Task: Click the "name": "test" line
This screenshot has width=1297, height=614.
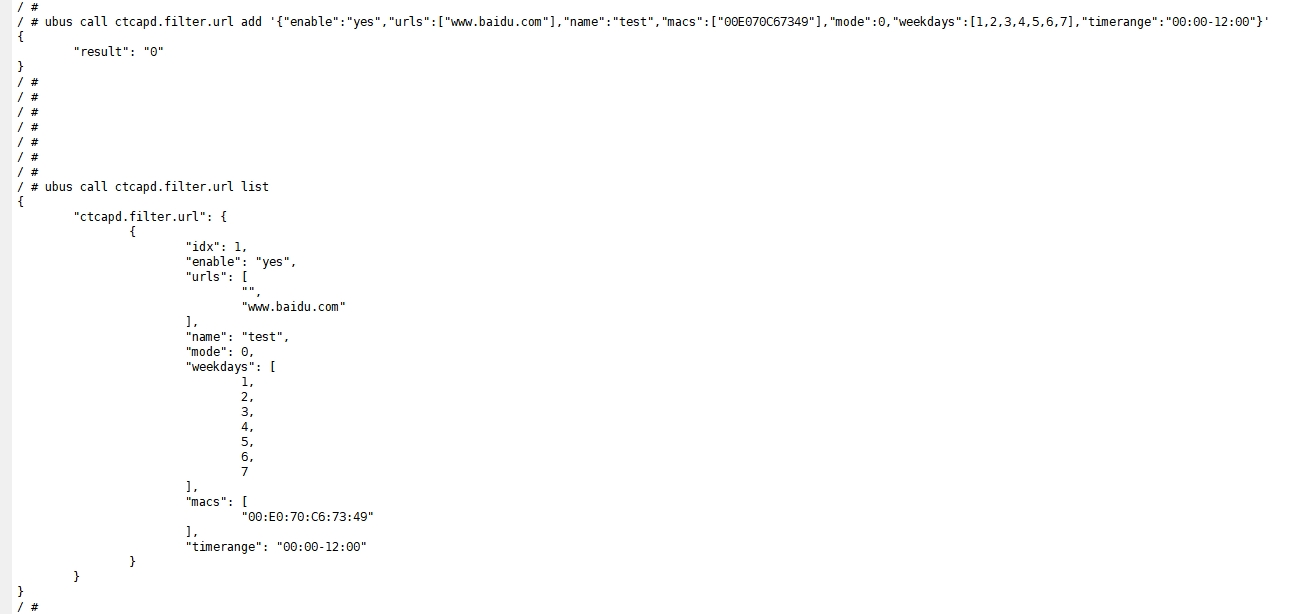Action: pos(237,336)
